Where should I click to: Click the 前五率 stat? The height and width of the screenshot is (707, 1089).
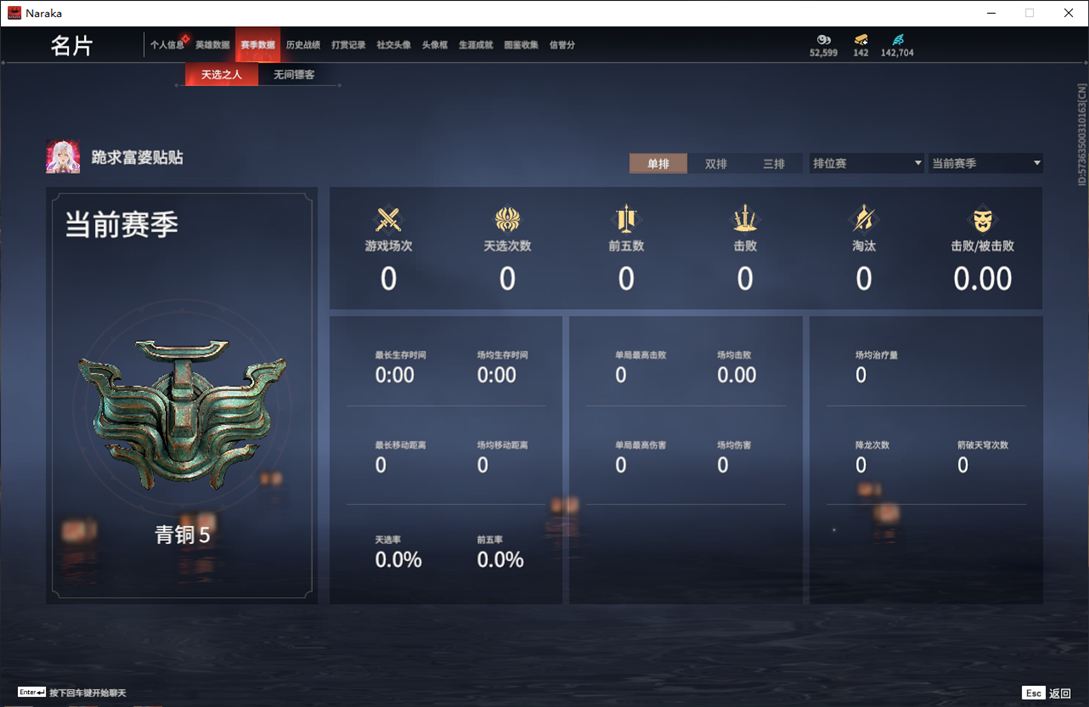click(x=500, y=552)
